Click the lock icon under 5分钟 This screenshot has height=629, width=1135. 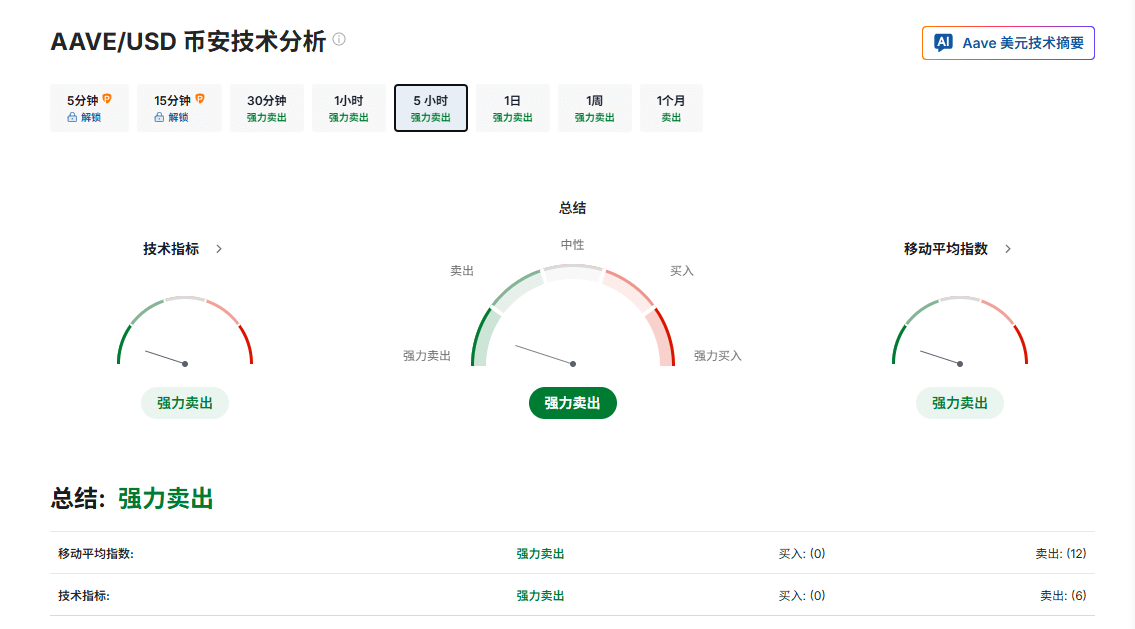coord(72,117)
